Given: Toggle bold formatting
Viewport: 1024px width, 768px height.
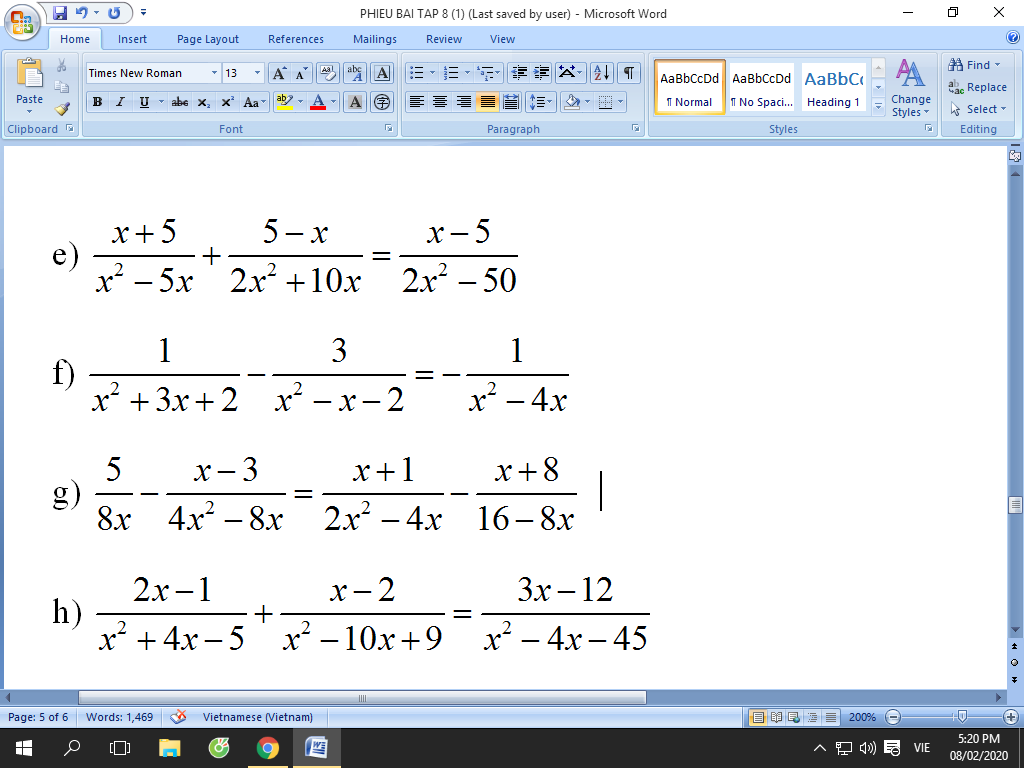Looking at the screenshot, I should tap(97, 102).
